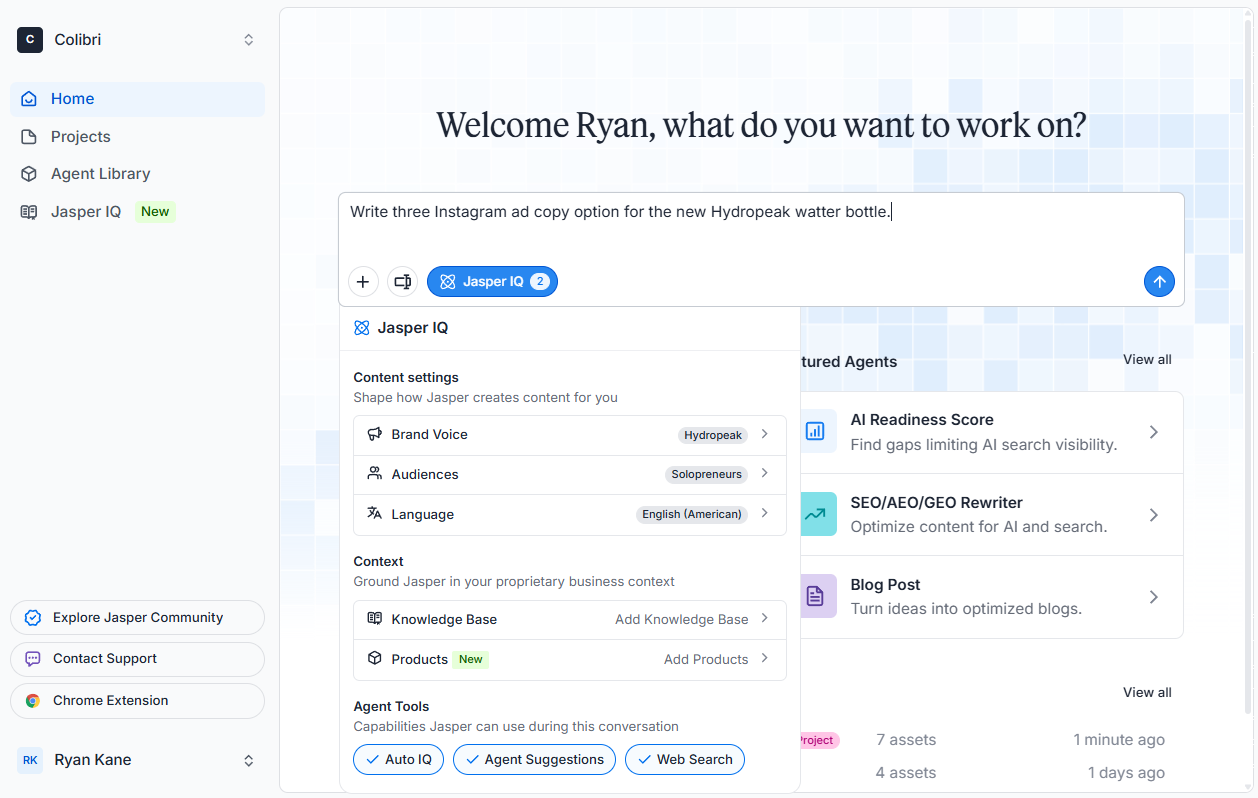The height and width of the screenshot is (798, 1258).
Task: Open the Blog Post agent
Action: pyautogui.click(x=991, y=597)
